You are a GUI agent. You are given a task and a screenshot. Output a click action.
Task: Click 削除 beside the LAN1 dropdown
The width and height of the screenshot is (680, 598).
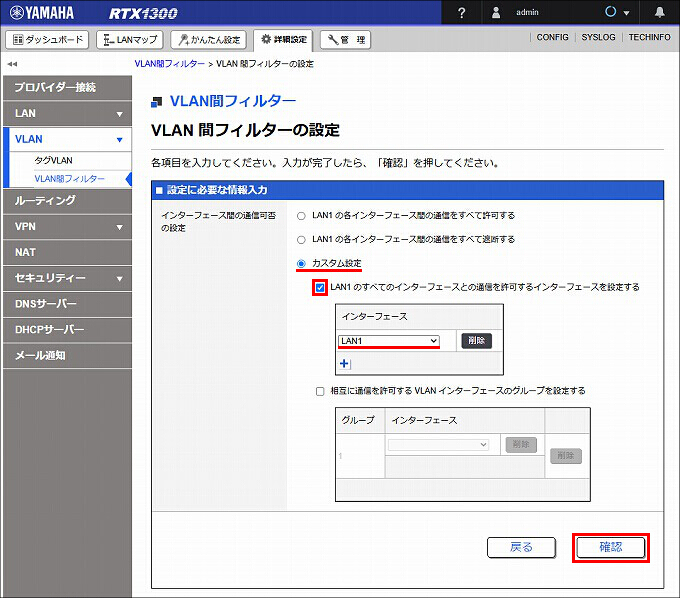[476, 340]
